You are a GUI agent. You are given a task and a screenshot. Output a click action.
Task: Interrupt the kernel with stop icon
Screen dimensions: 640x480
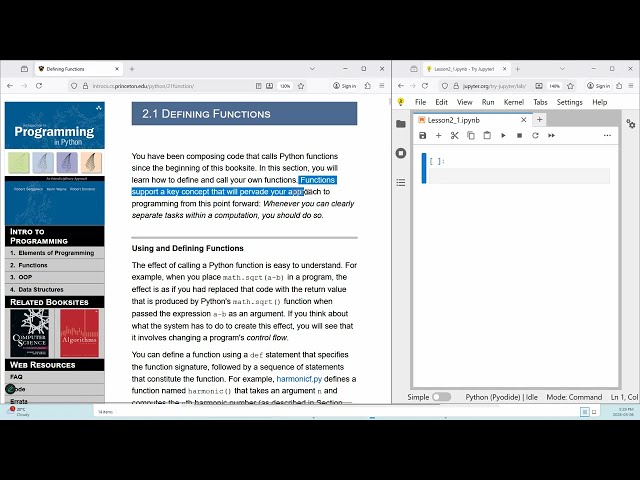click(519, 135)
